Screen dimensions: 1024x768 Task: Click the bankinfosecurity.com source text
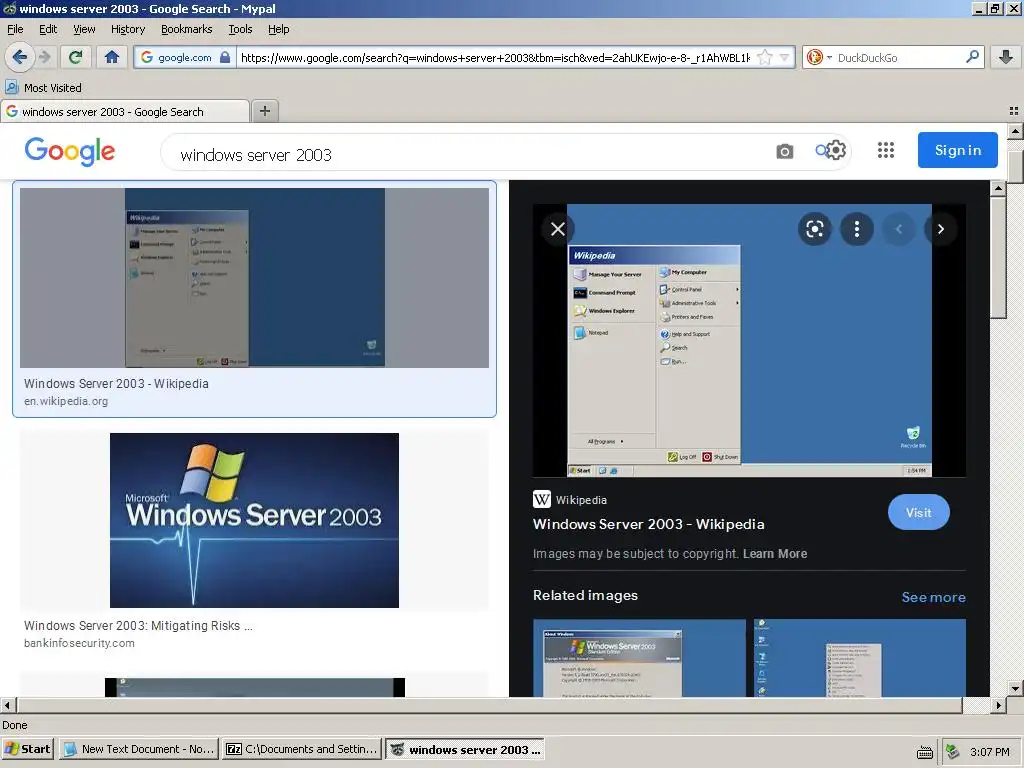79,643
